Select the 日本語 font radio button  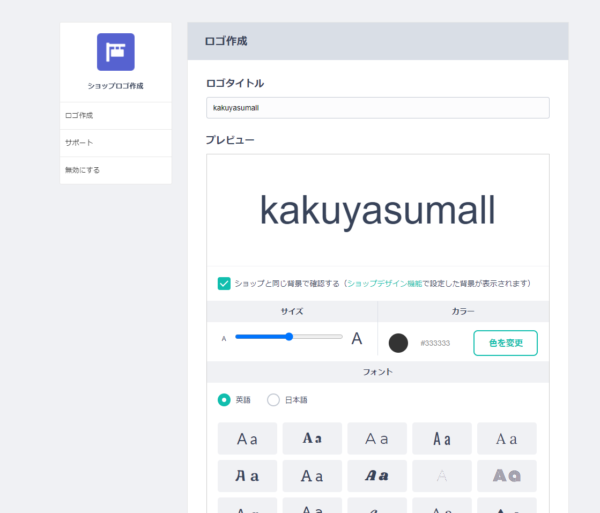pyautogui.click(x=273, y=400)
